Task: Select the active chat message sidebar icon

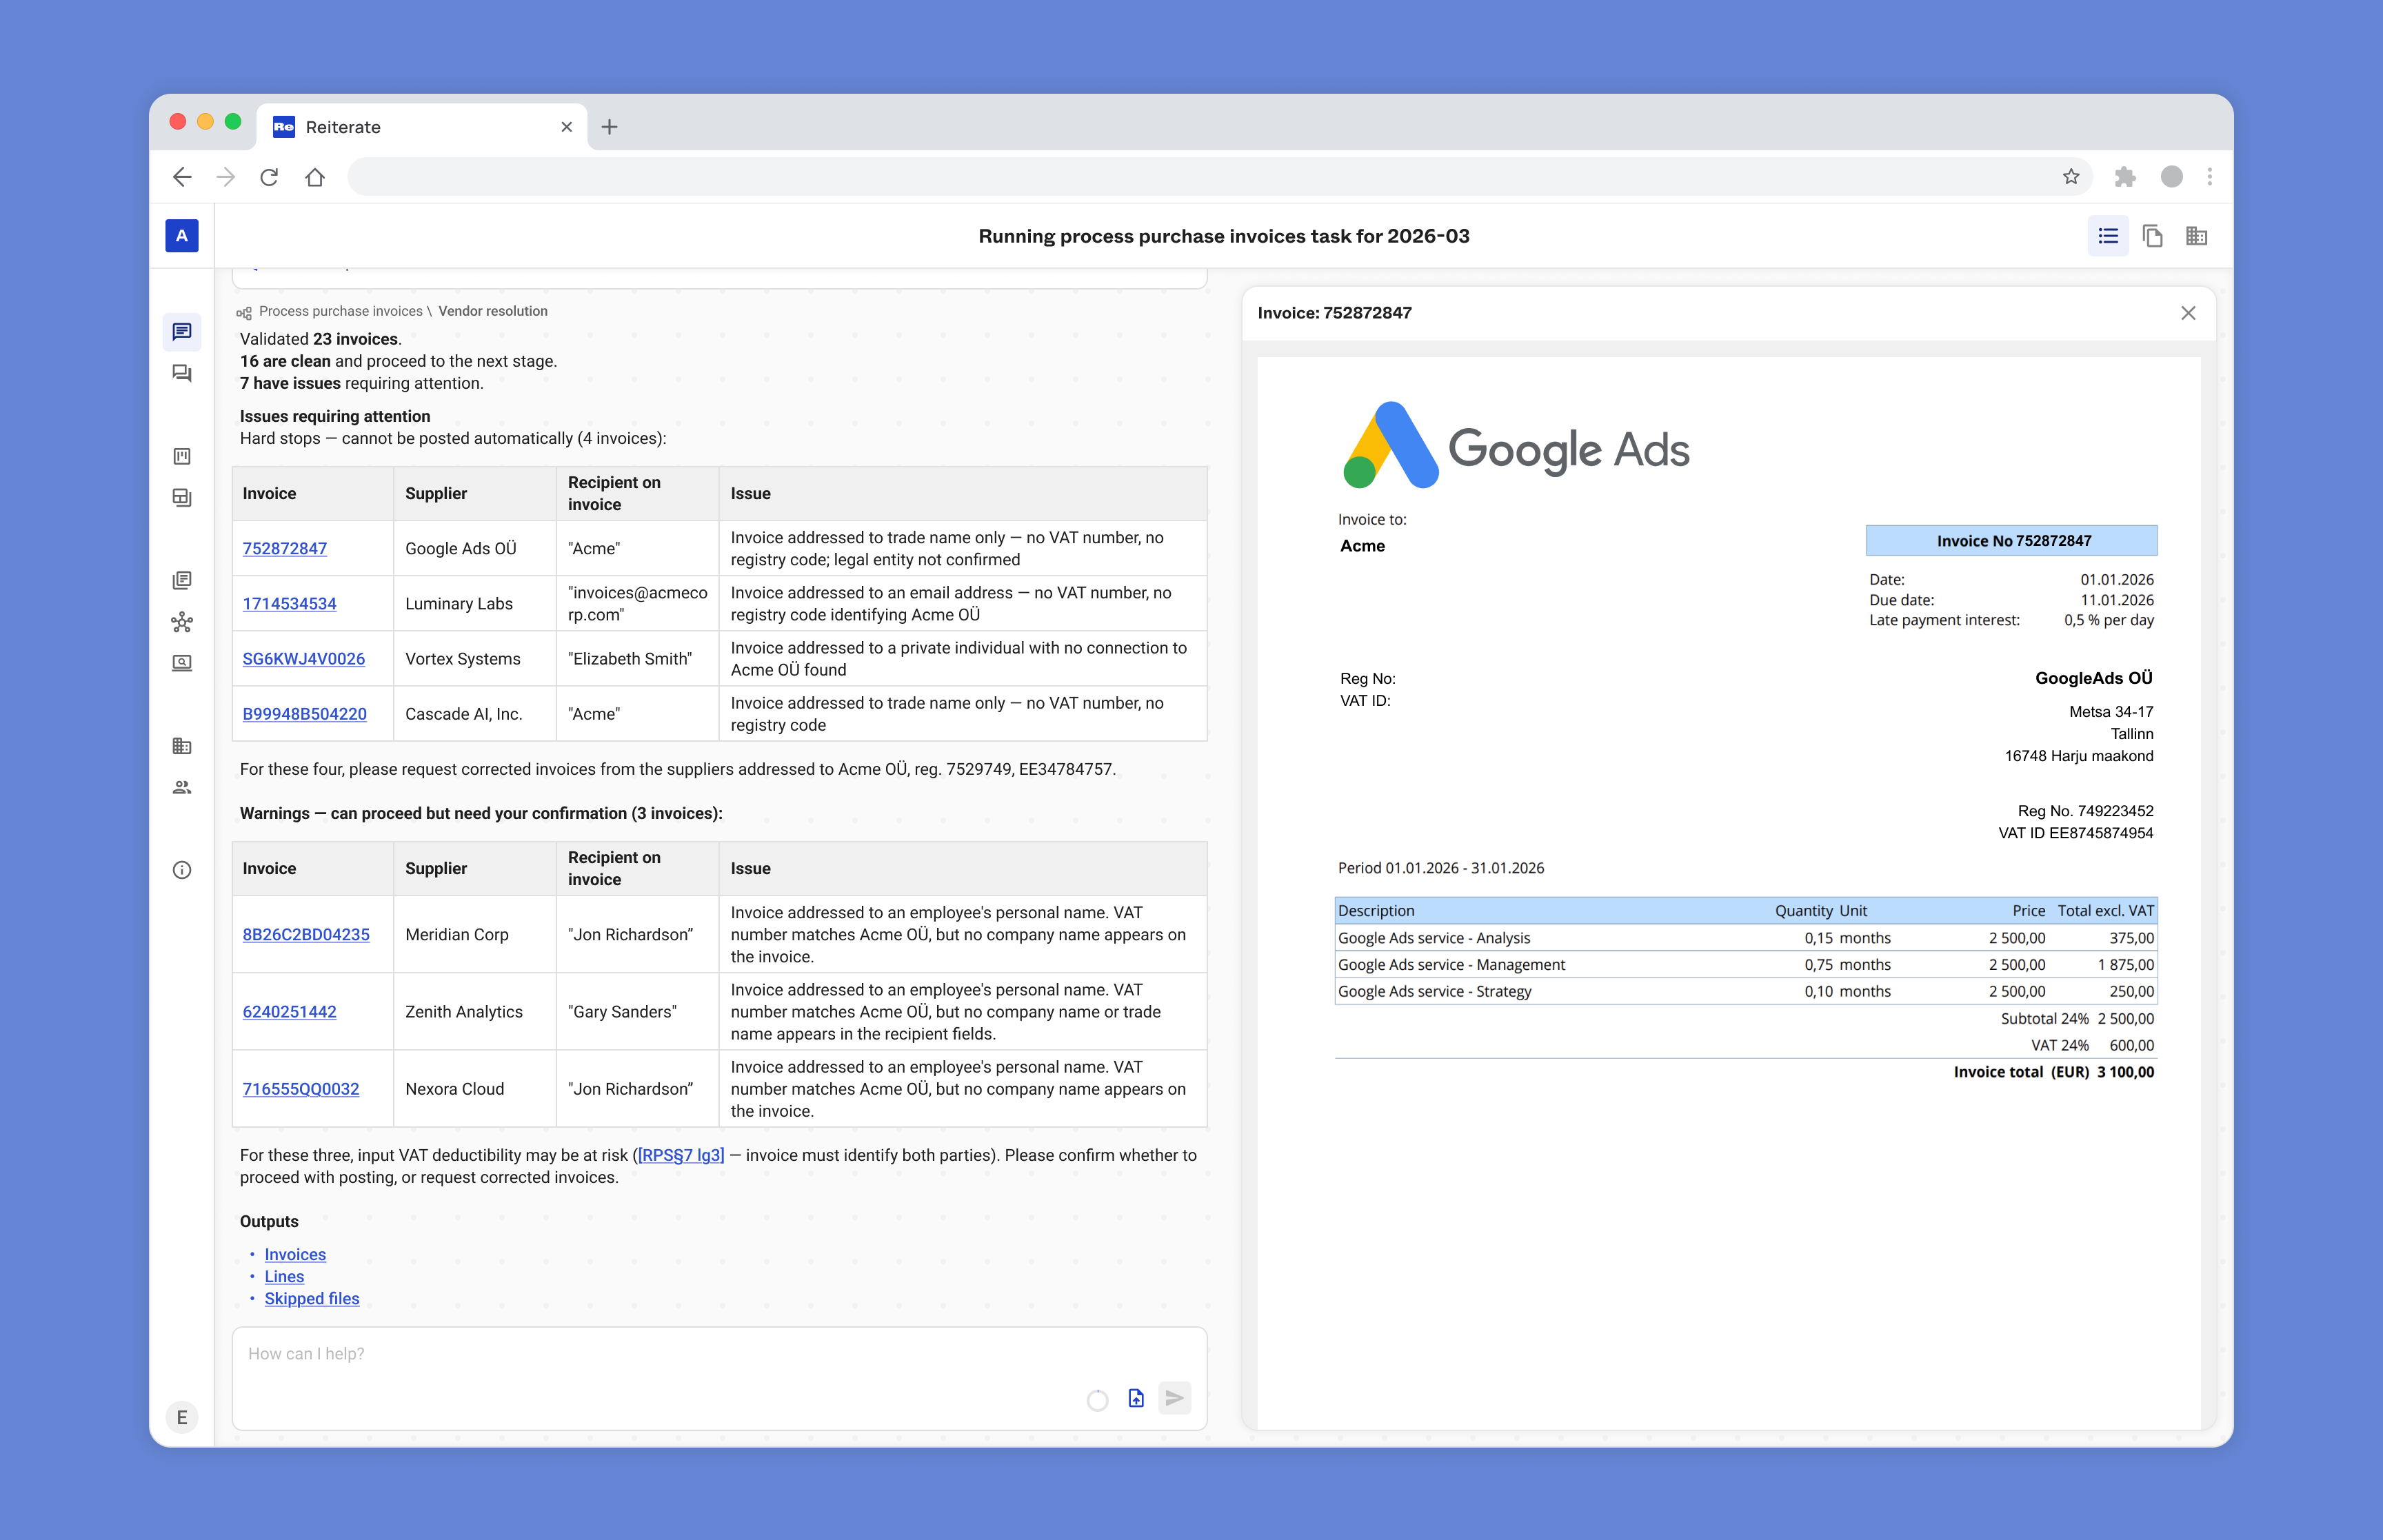Action: coord(182,332)
